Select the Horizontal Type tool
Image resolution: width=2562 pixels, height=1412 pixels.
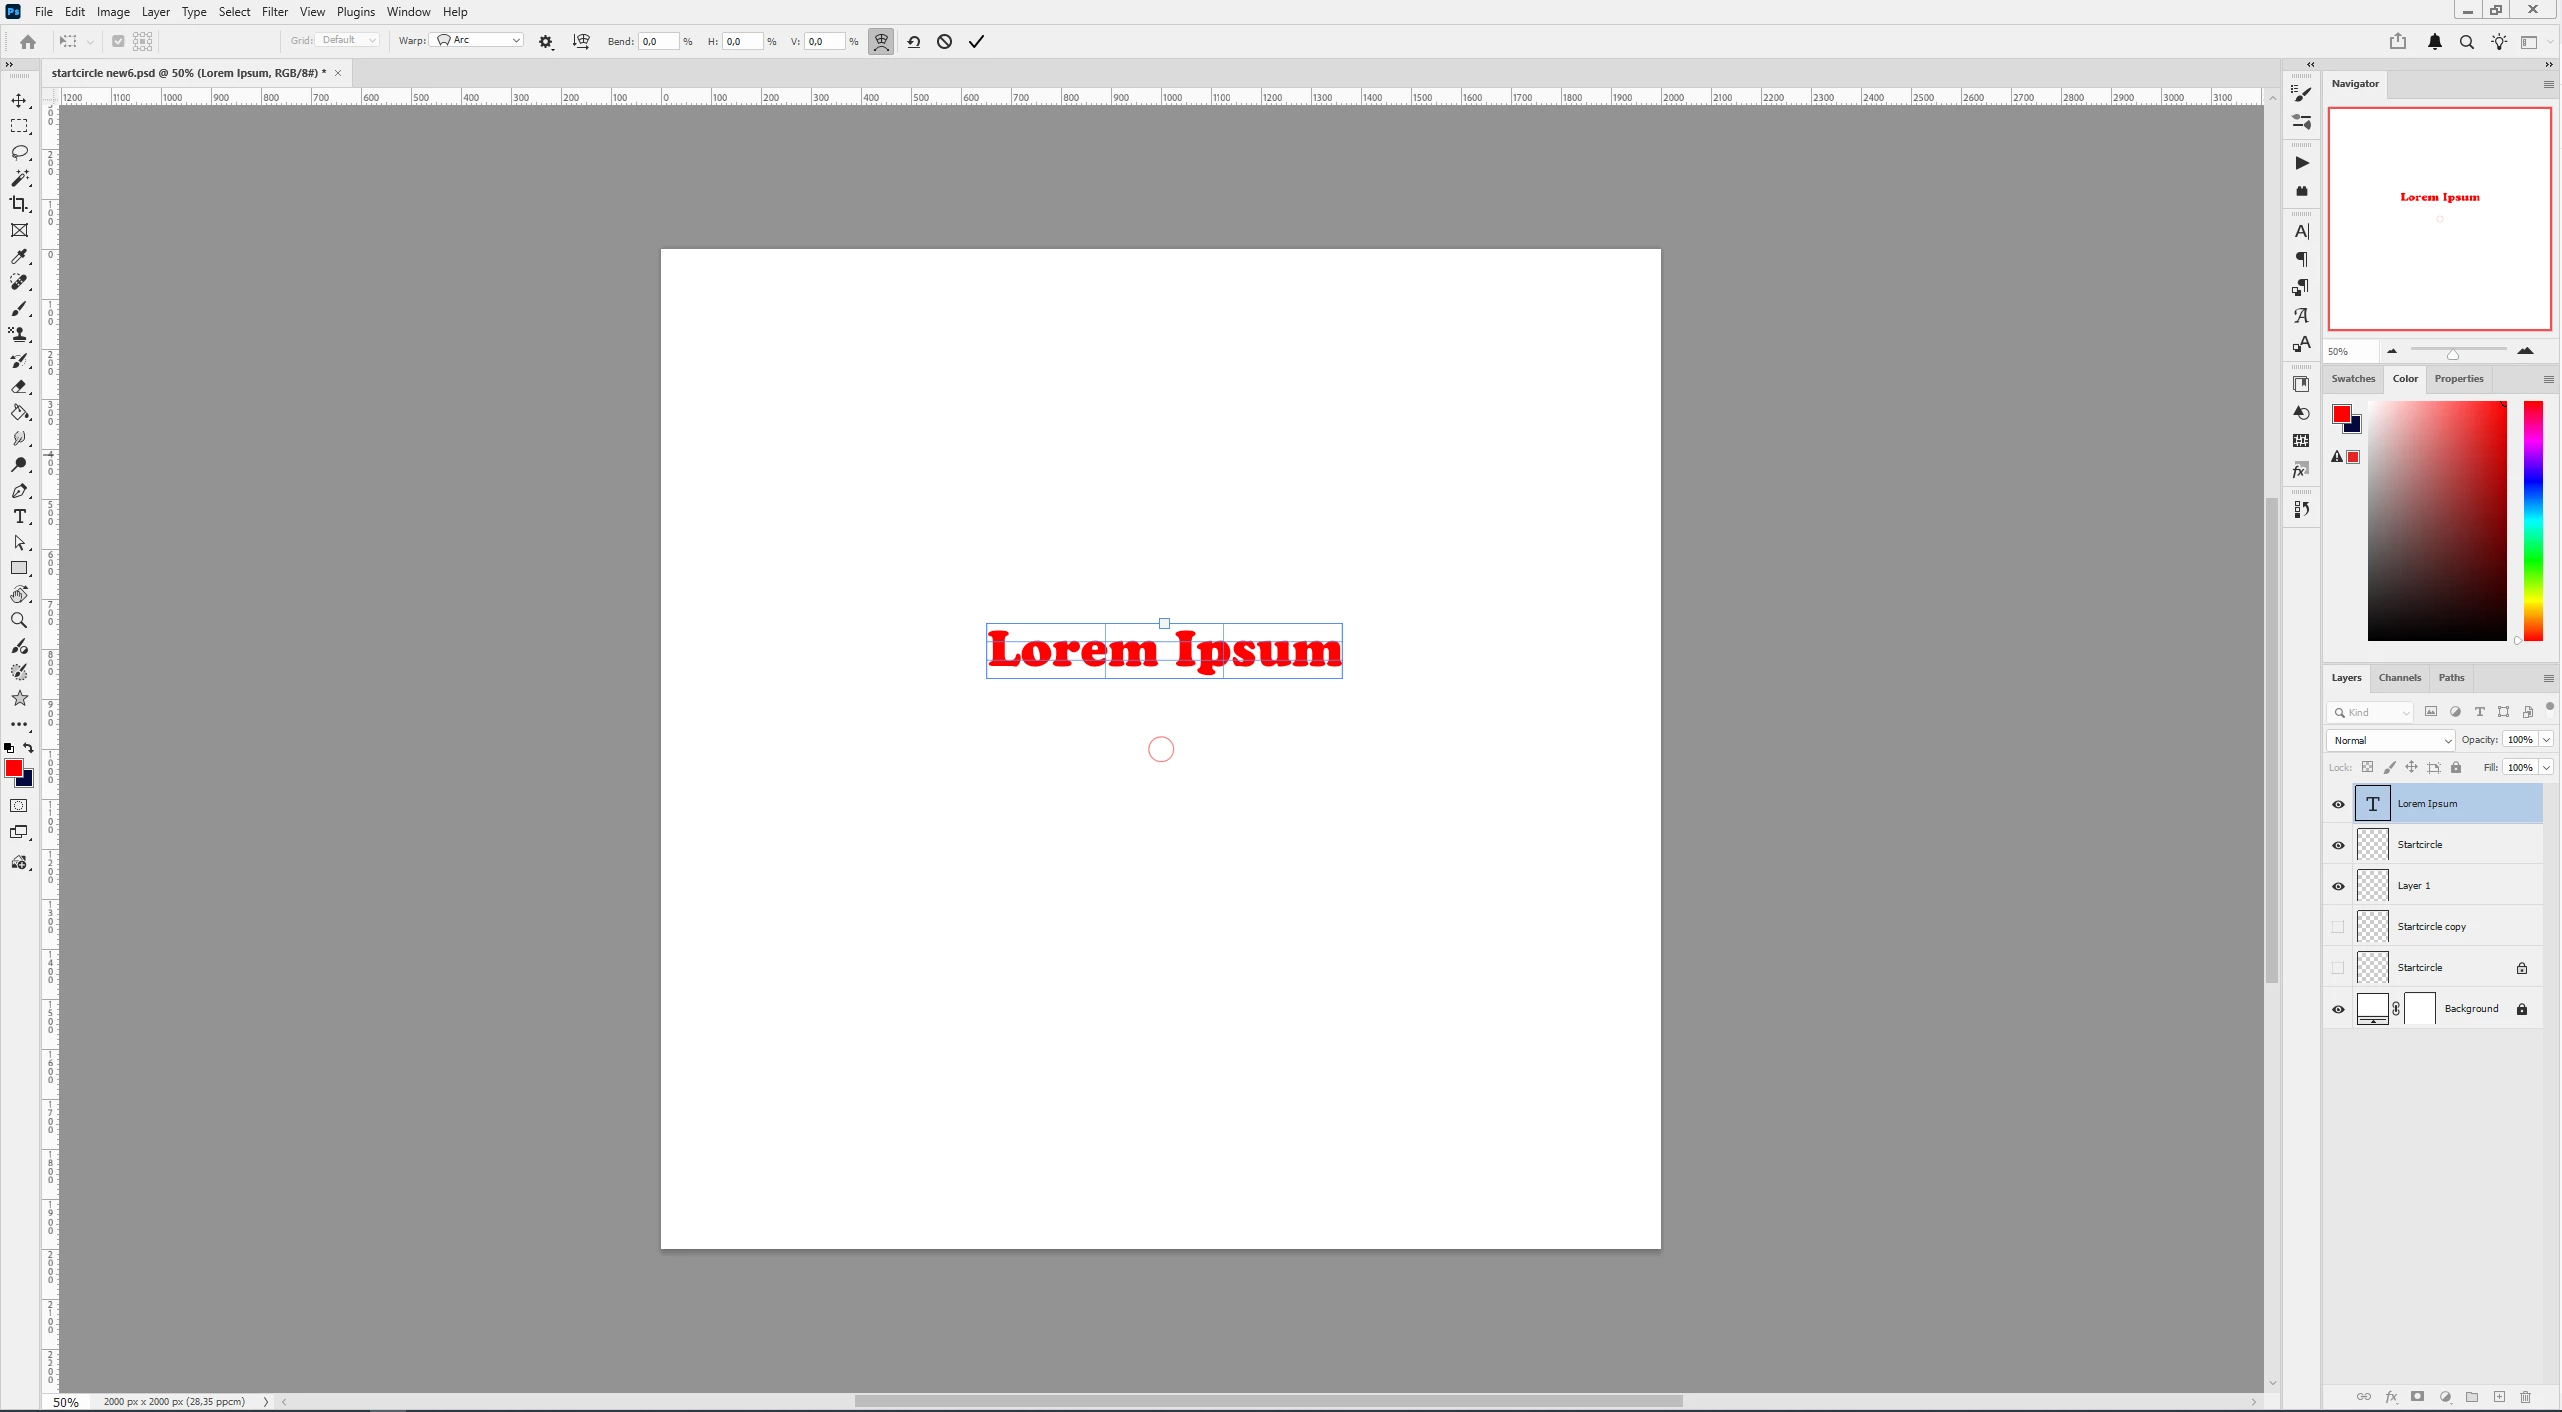point(19,517)
